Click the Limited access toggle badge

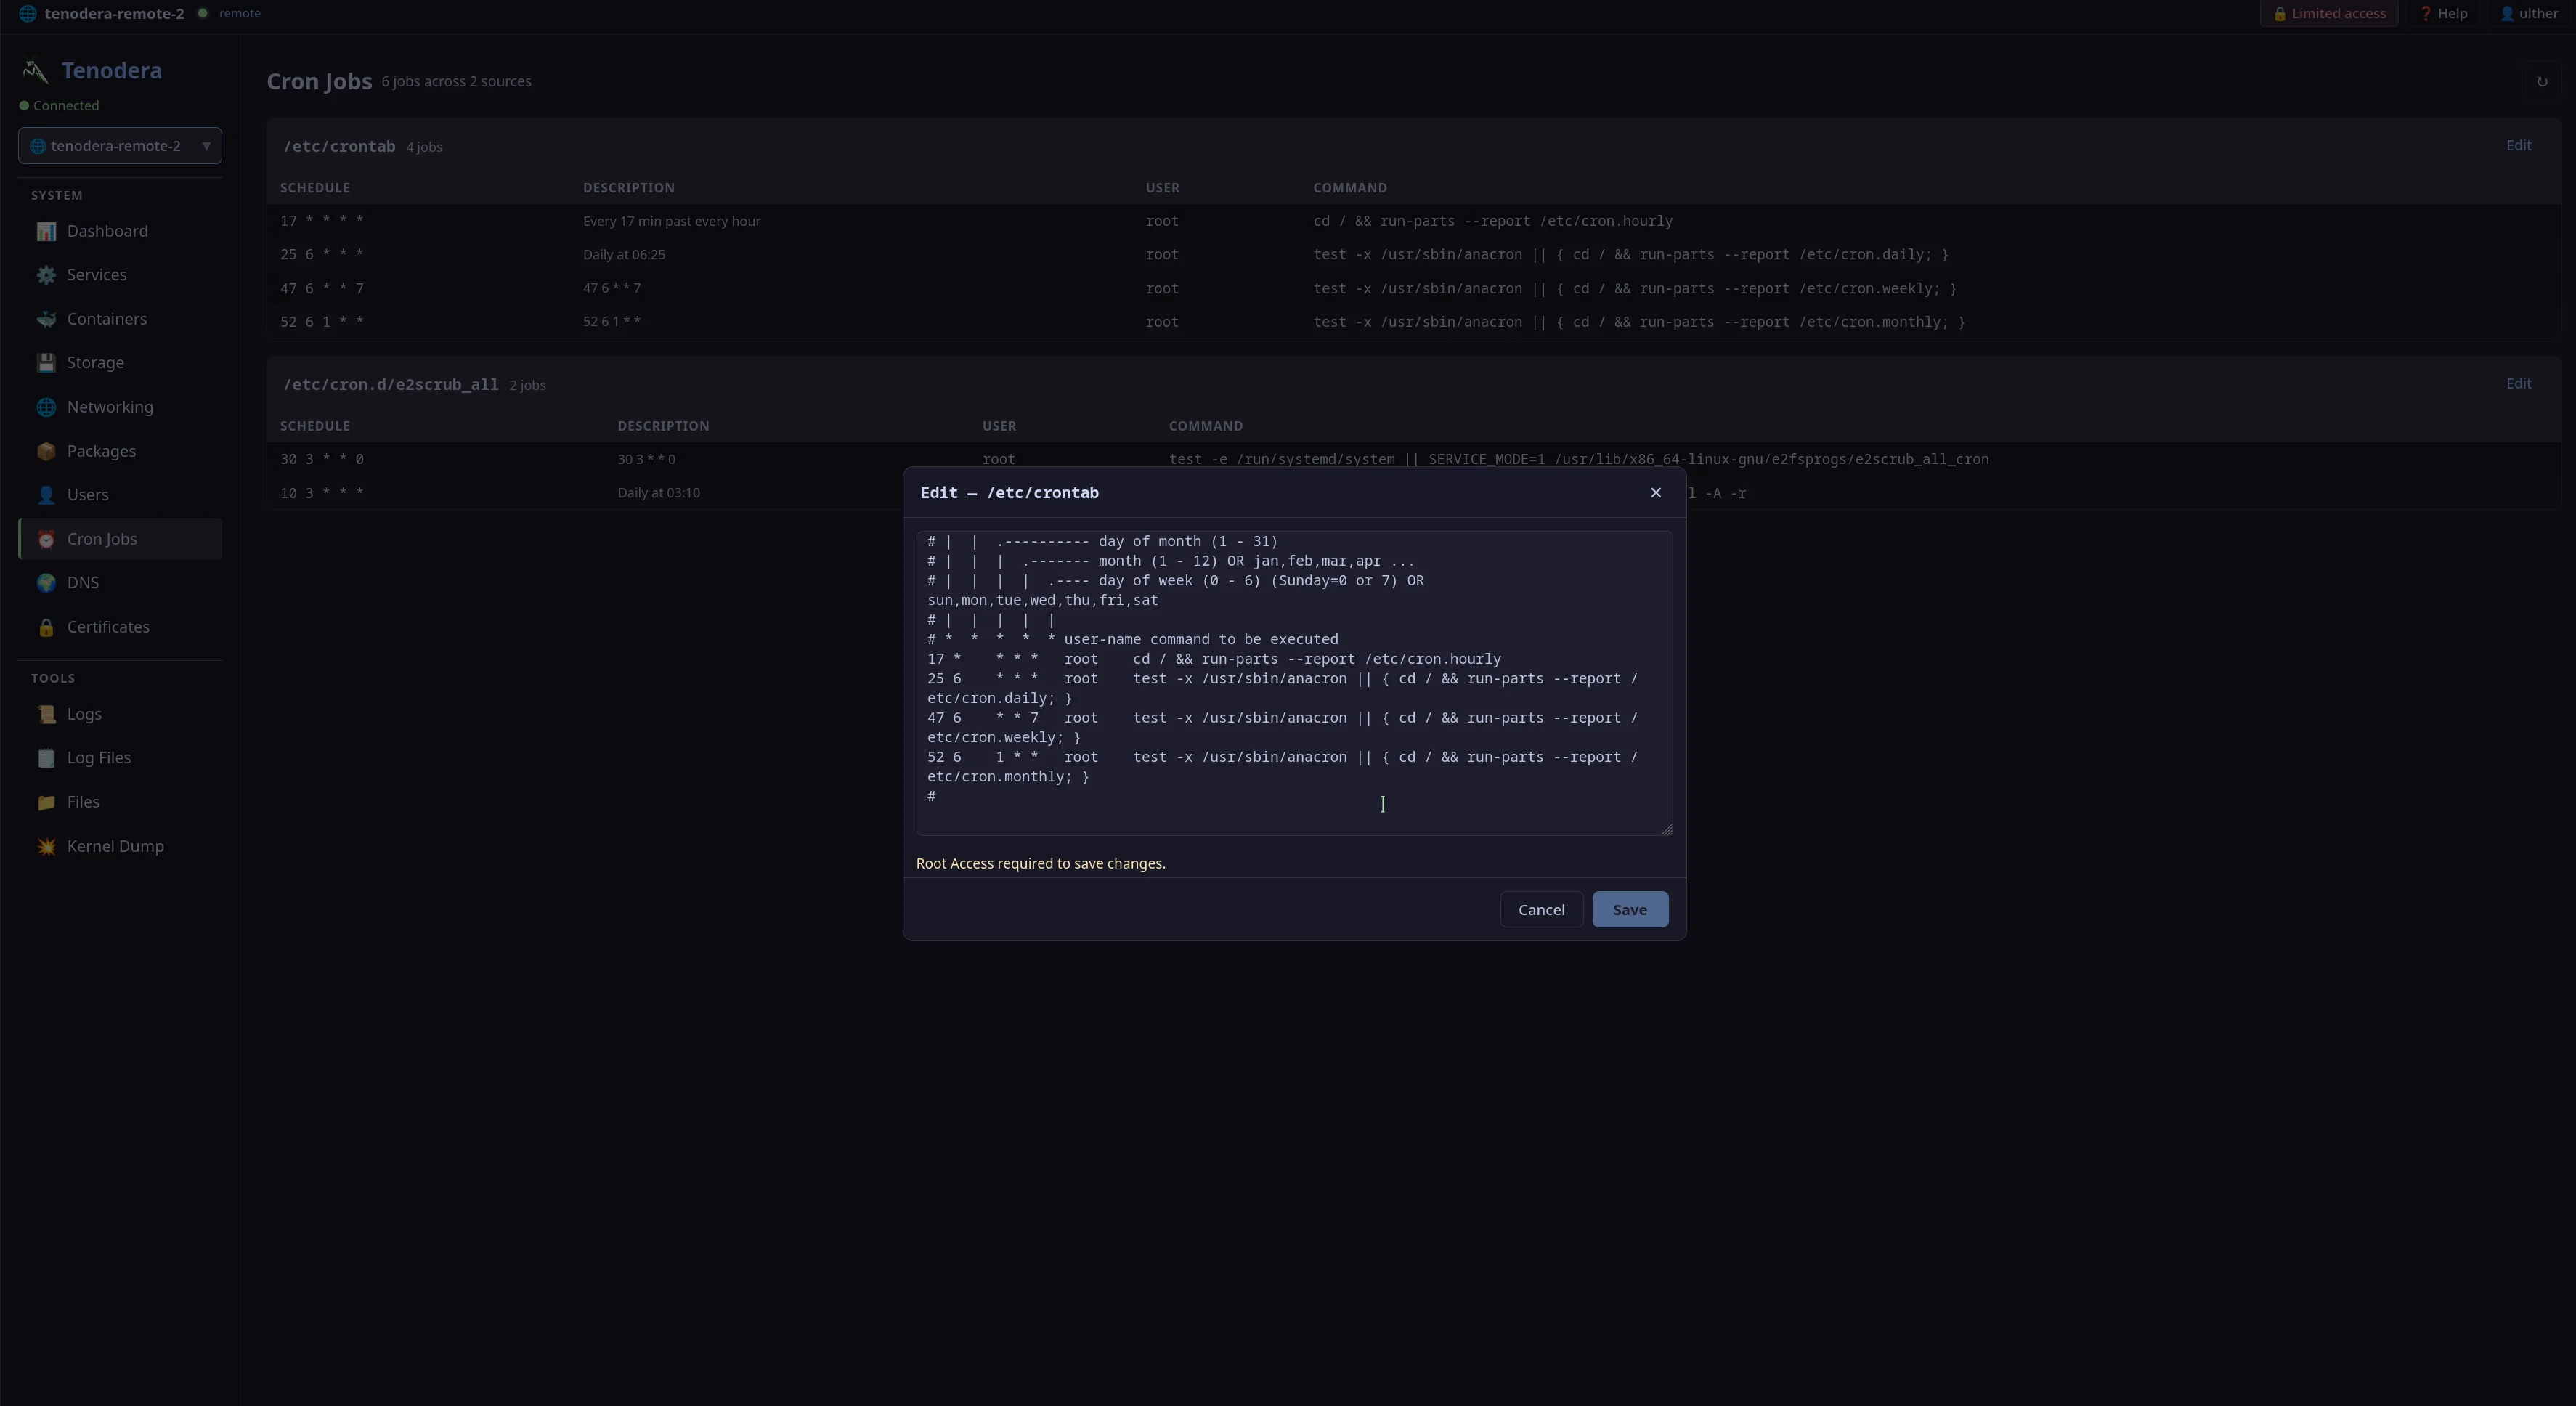2329,14
